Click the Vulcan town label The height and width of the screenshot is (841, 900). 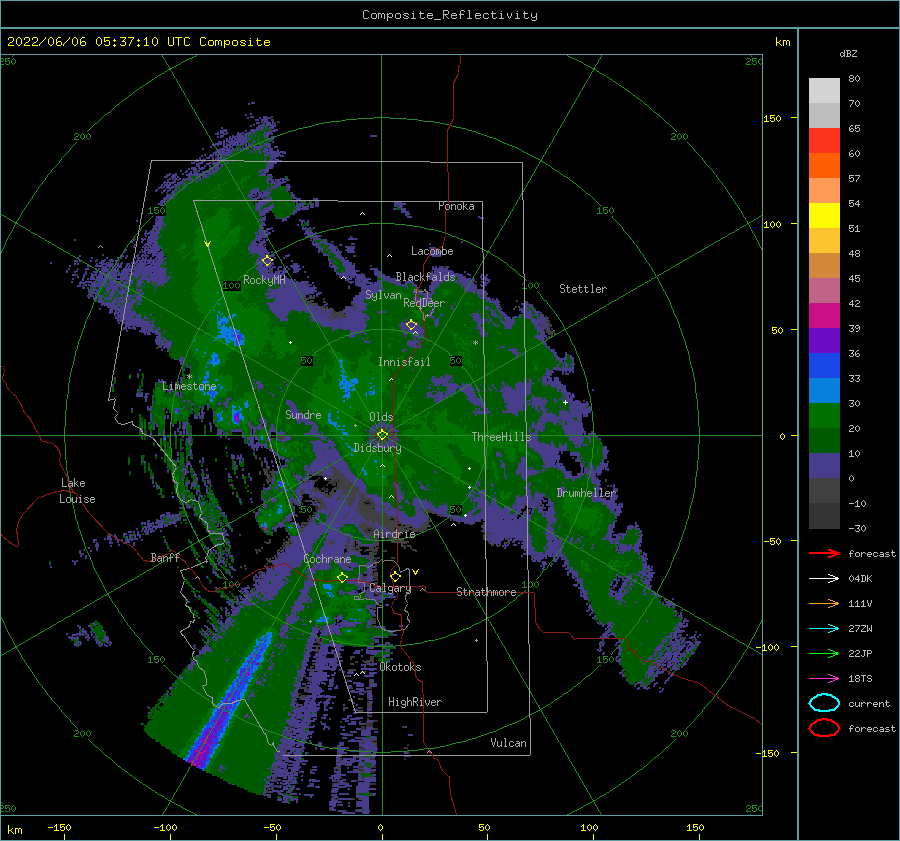[x=508, y=743]
